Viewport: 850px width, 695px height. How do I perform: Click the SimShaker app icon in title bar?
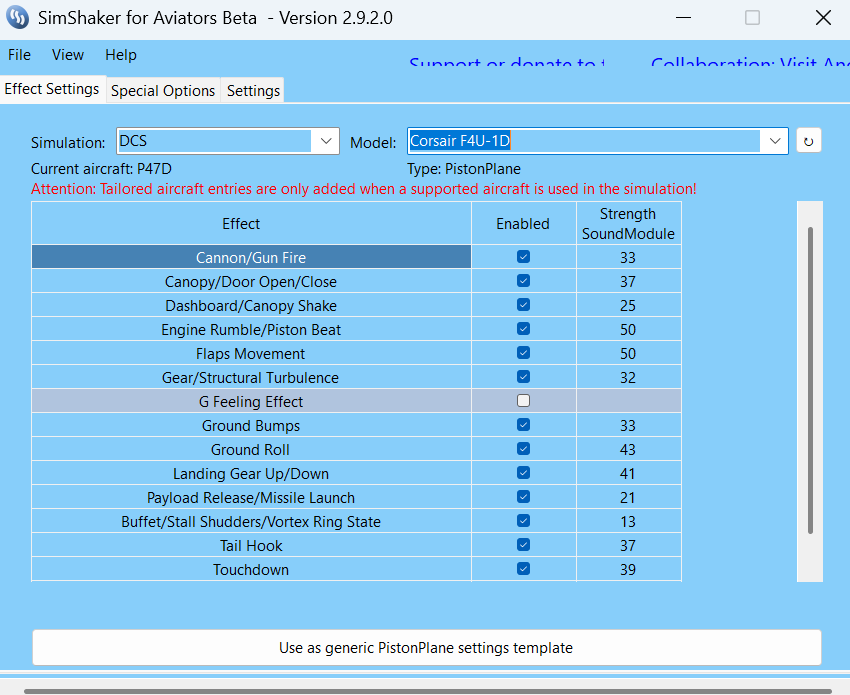pos(18,17)
